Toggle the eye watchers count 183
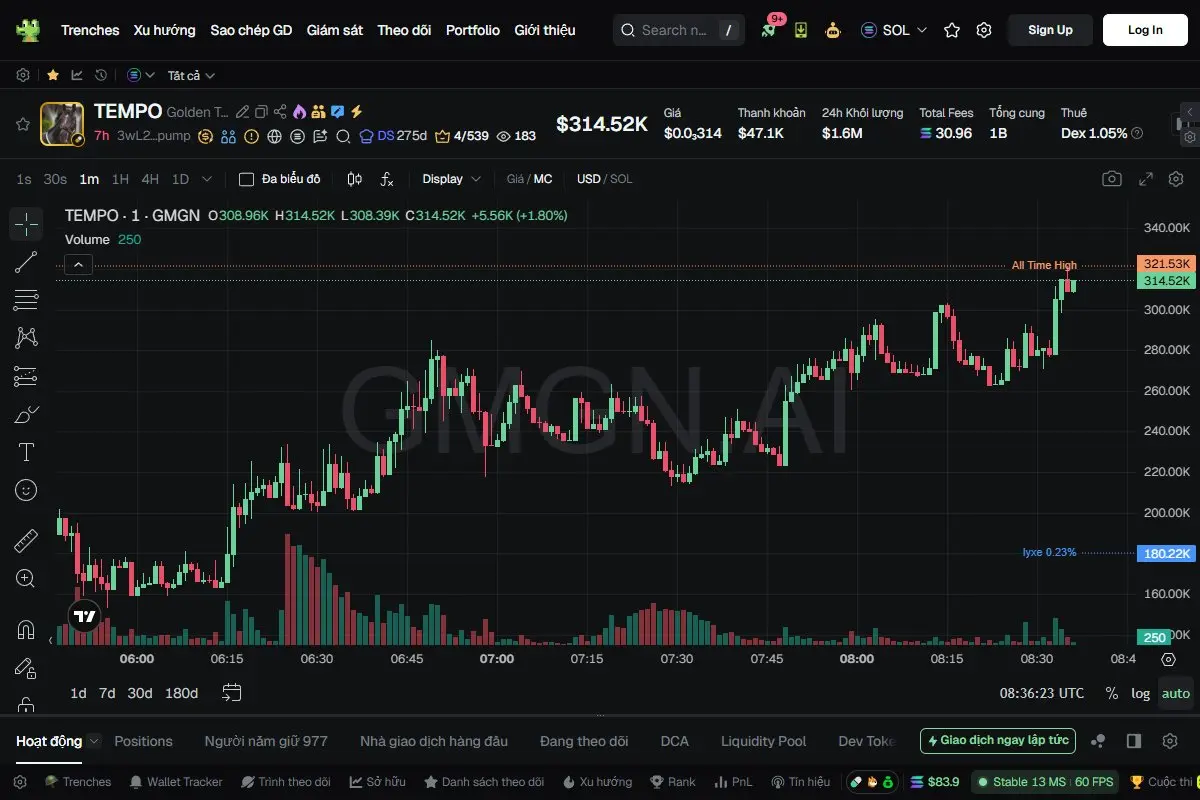The height and width of the screenshot is (800, 1200). tap(516, 136)
